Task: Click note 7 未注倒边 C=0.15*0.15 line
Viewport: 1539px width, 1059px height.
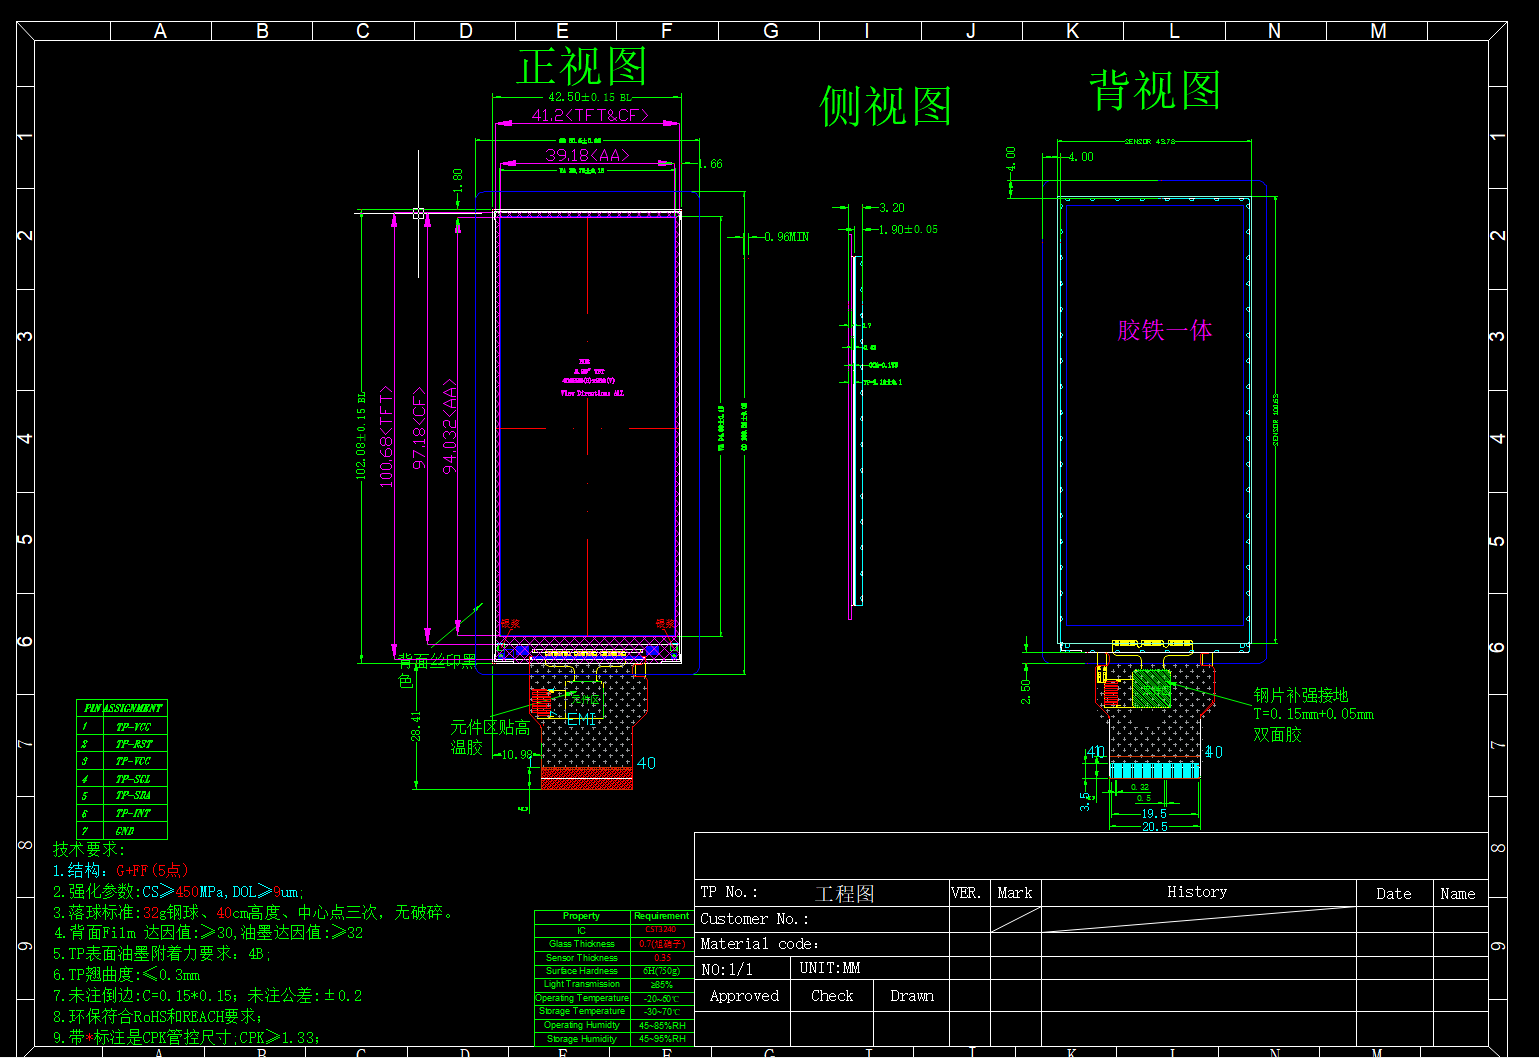Action: click(x=208, y=995)
